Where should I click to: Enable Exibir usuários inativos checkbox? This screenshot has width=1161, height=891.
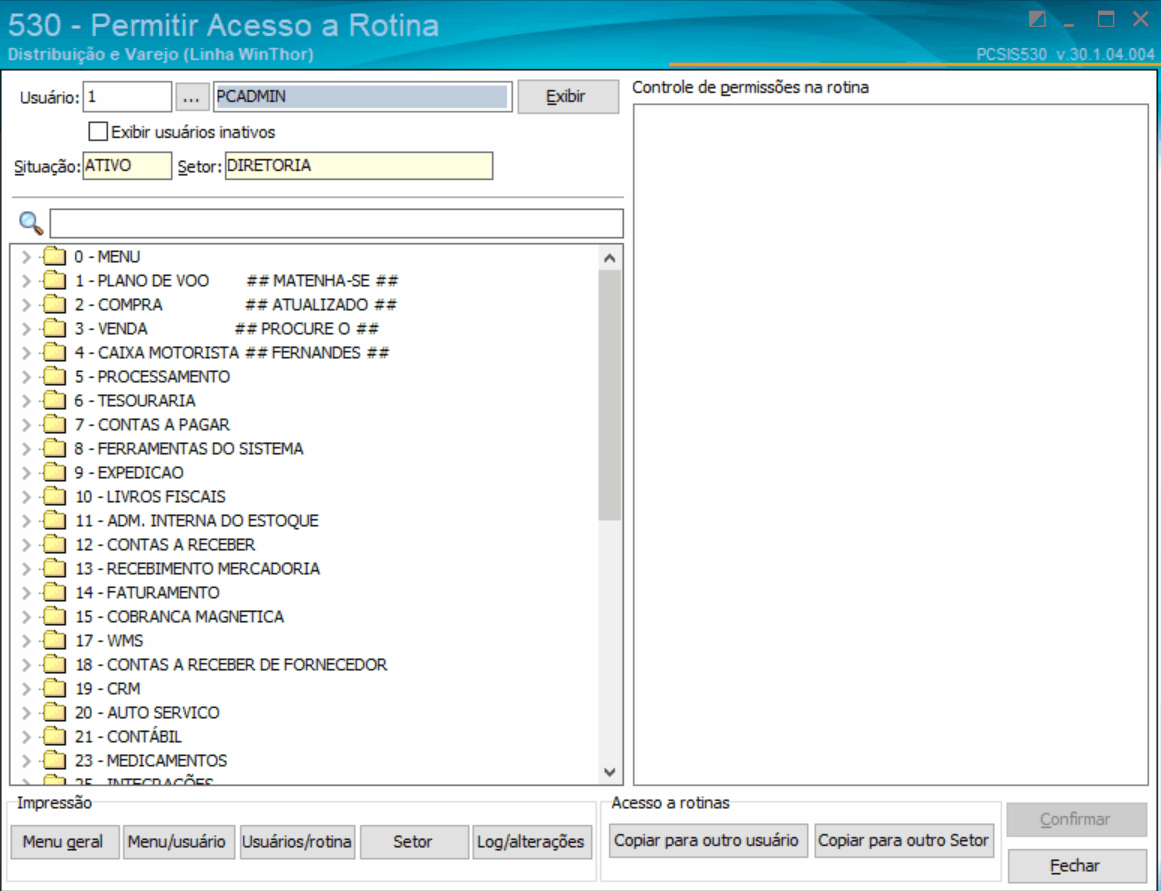click(x=98, y=132)
